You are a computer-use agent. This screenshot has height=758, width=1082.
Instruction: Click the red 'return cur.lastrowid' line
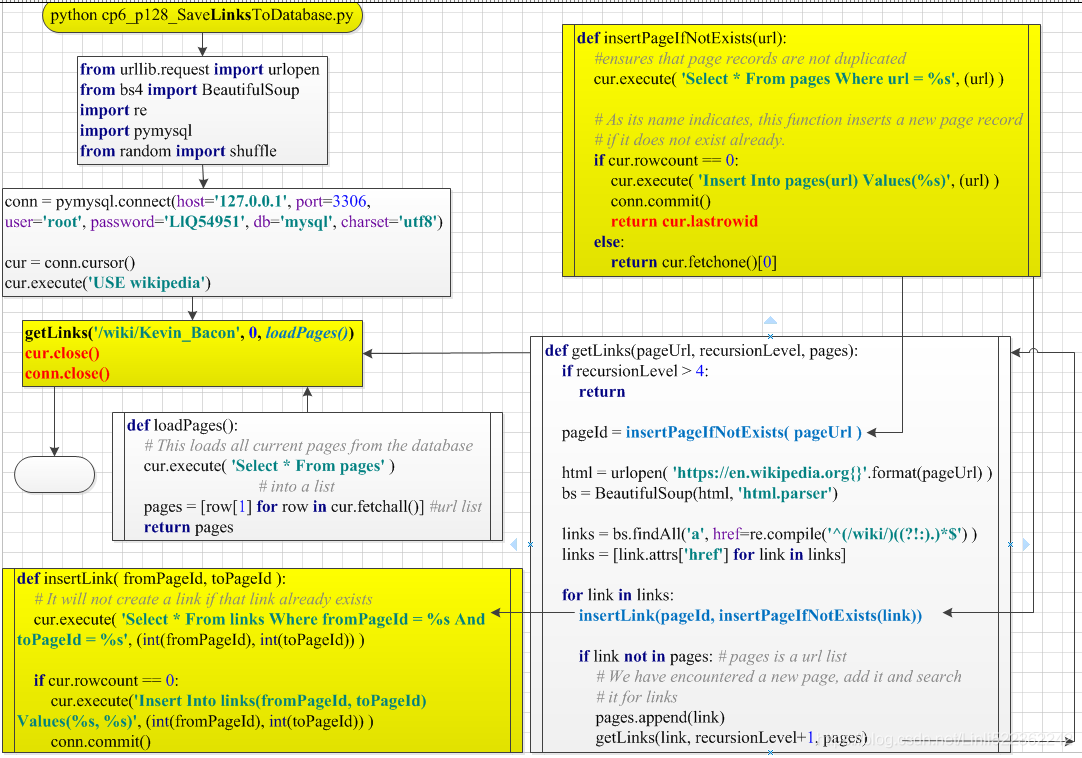pyautogui.click(x=684, y=222)
